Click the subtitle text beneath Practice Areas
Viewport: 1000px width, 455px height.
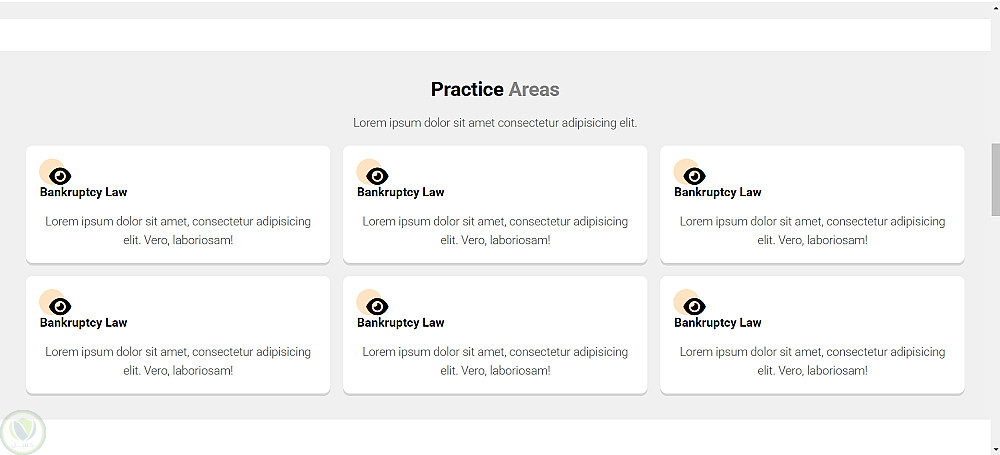click(x=495, y=123)
